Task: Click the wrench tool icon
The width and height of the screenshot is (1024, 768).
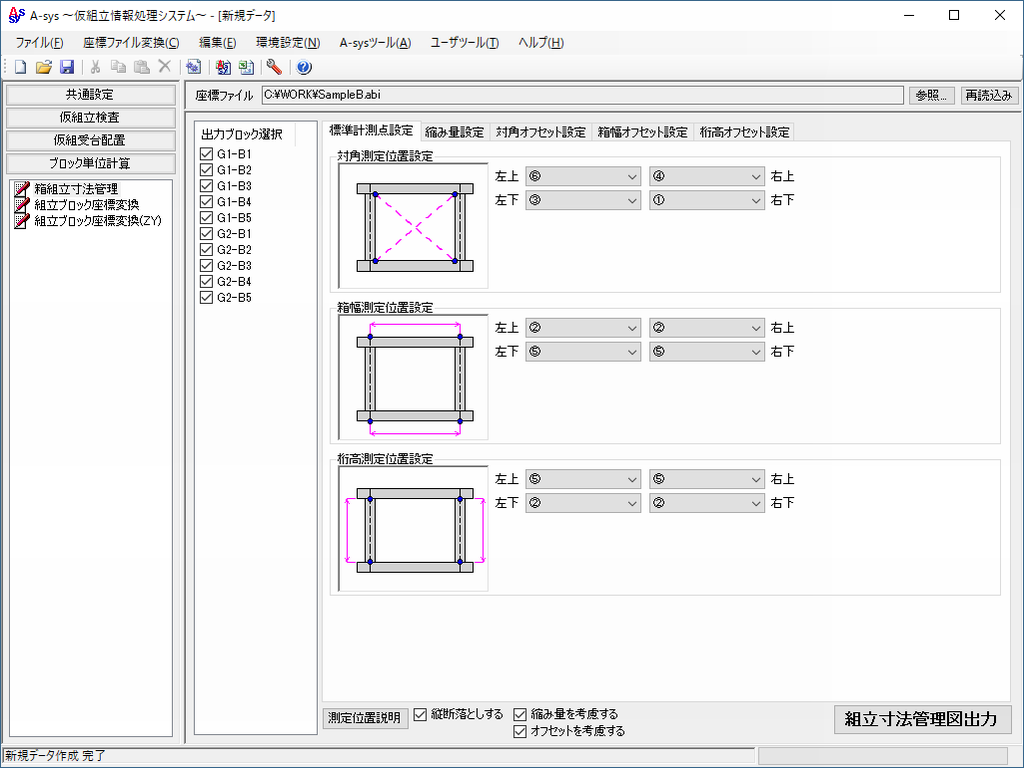Action: pyautogui.click(x=274, y=67)
